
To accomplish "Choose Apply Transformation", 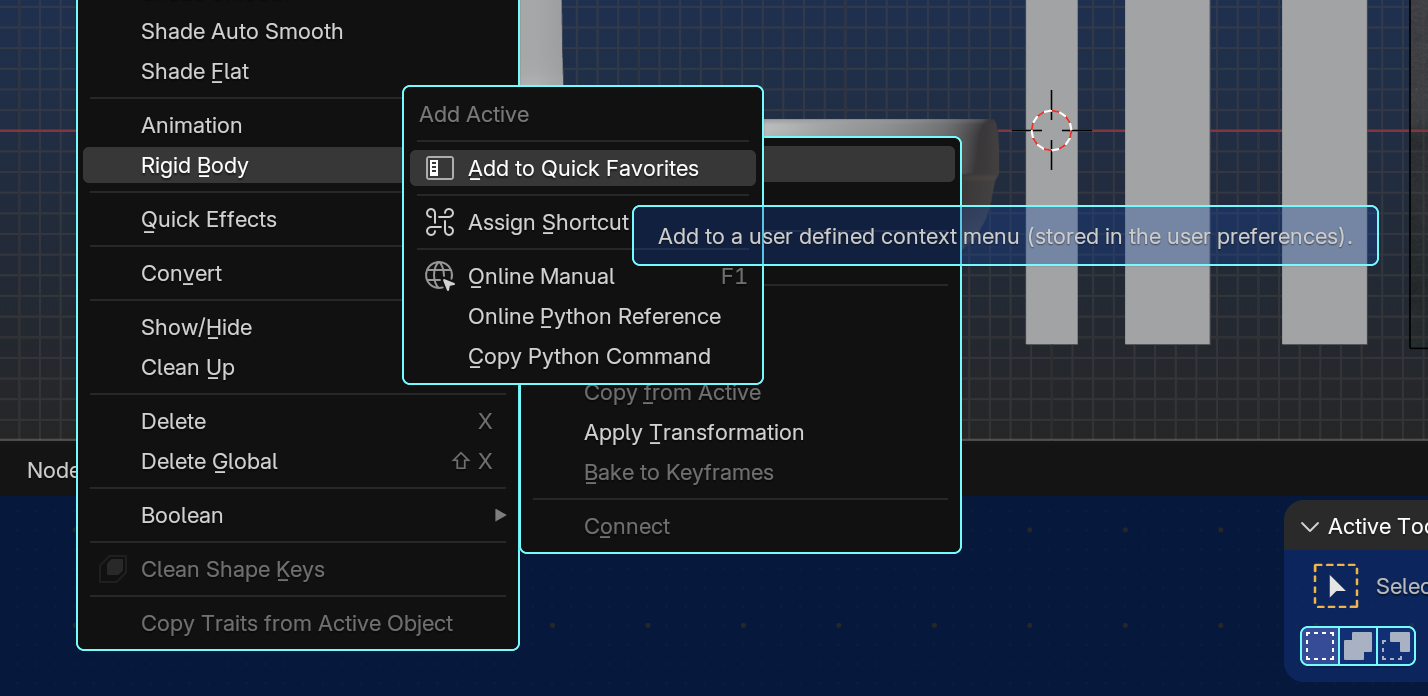I will point(694,432).
